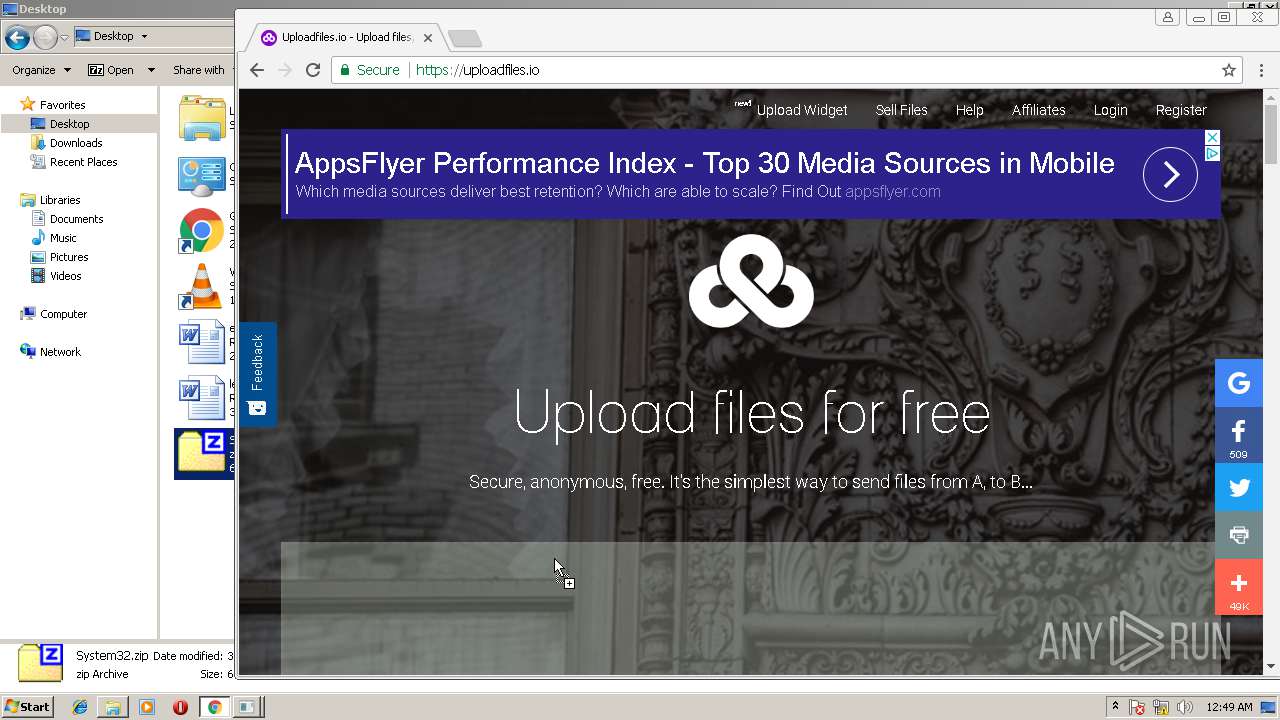Close the AppsFlyer ad with X
Image resolution: width=1280 pixels, height=720 pixels.
click(1212, 137)
